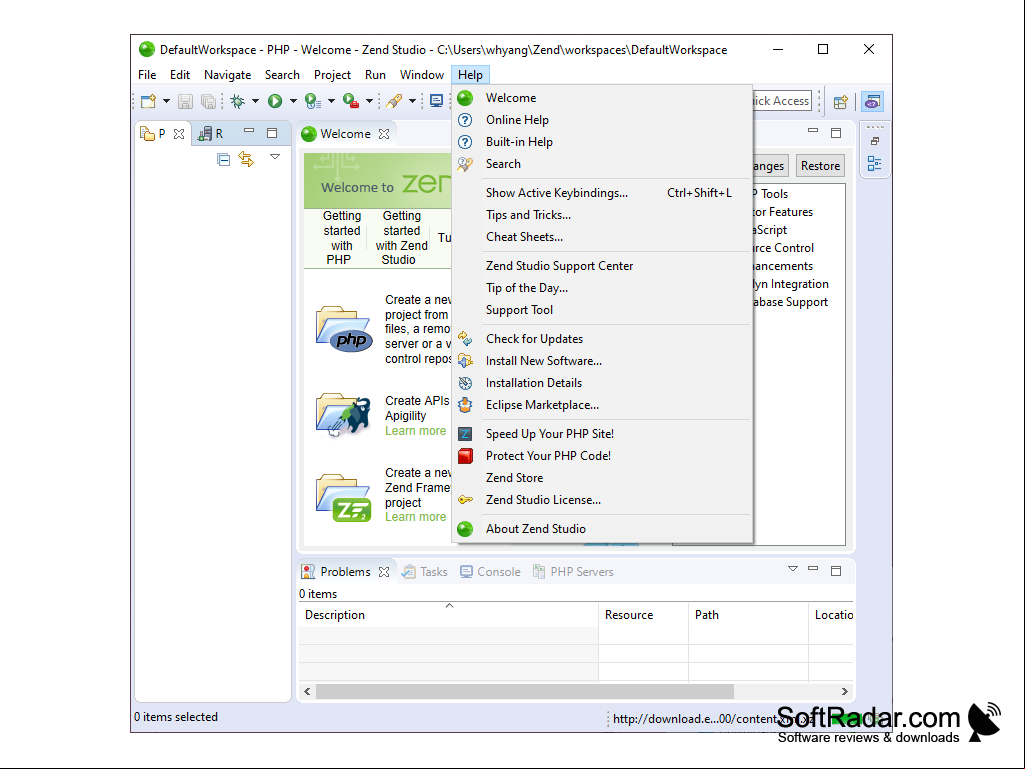Viewport: 1025px width, 769px height.
Task: Select Speed Up Your PHP Site
Action: (601, 434)
